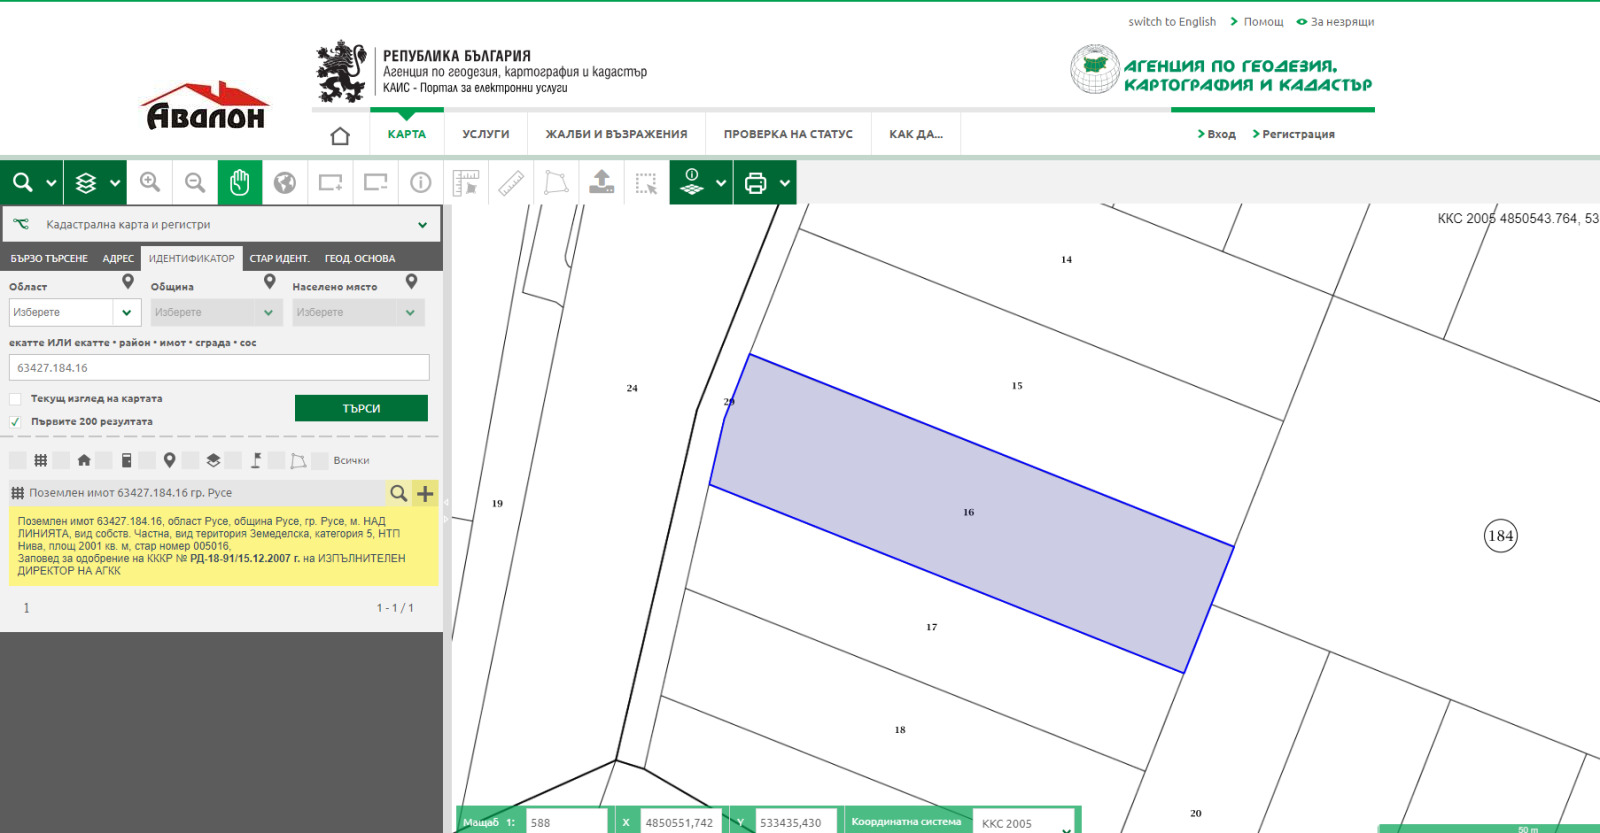Open the 'Област' dropdown
Viewport: 1600px width, 833px height.
click(126, 312)
